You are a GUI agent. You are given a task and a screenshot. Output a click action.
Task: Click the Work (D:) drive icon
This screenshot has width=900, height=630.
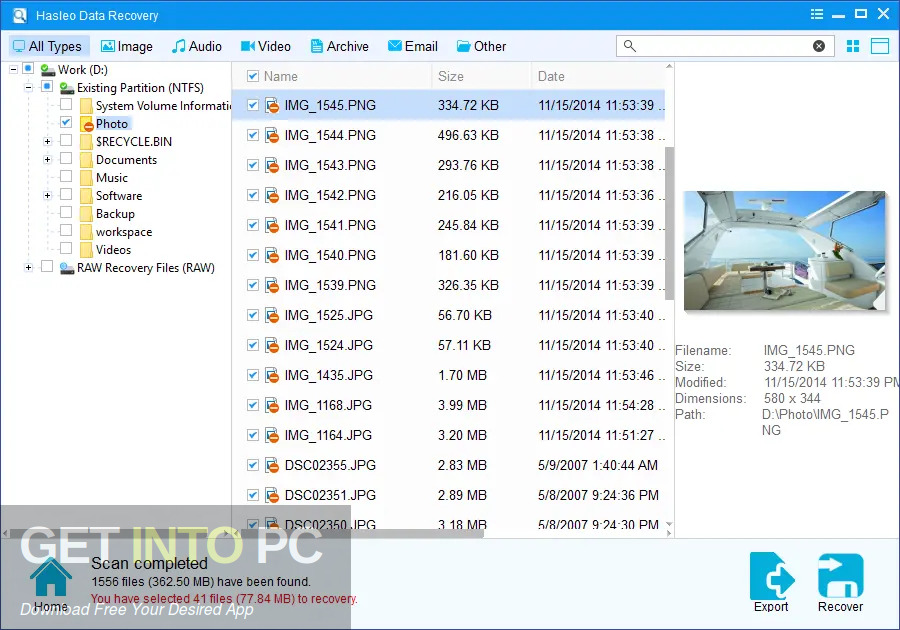click(48, 70)
